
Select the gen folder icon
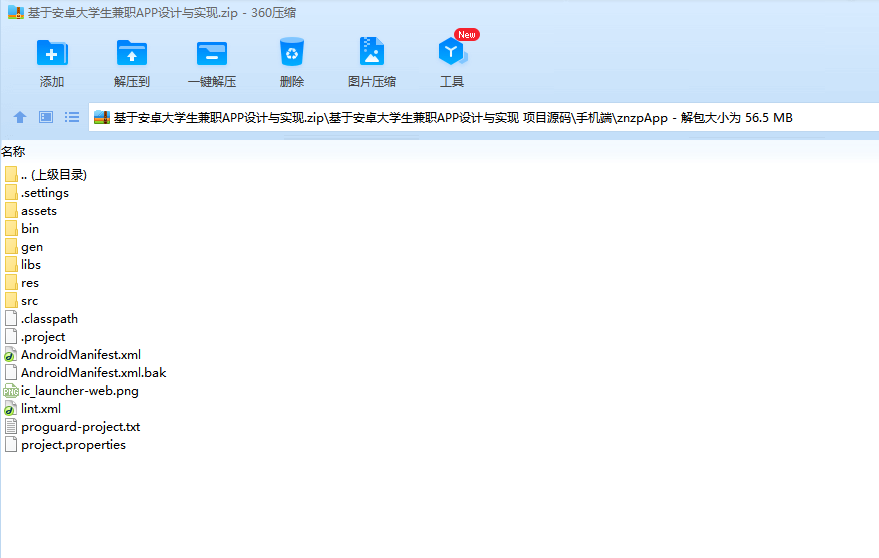point(11,246)
